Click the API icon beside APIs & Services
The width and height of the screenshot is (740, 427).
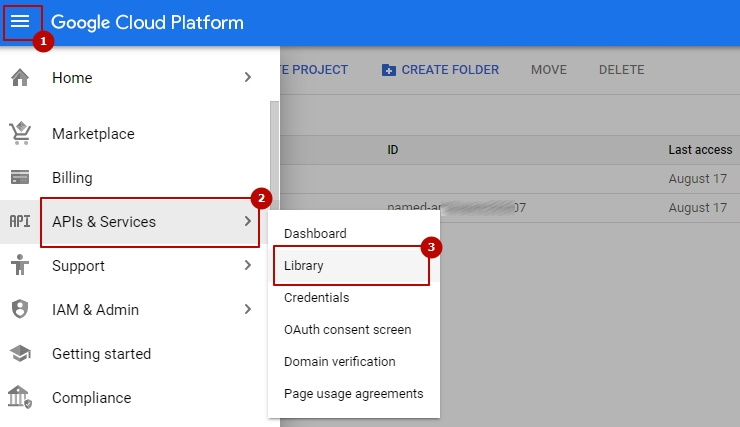coord(20,221)
